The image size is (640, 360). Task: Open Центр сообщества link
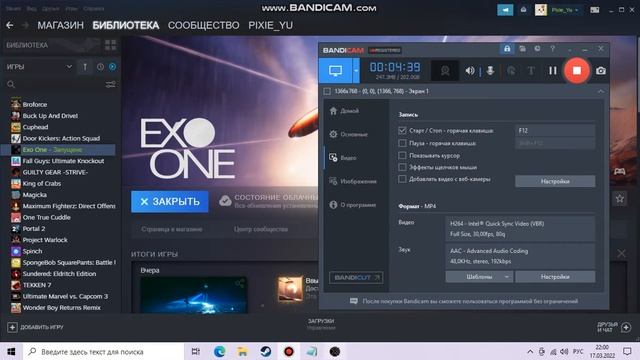[261, 229]
